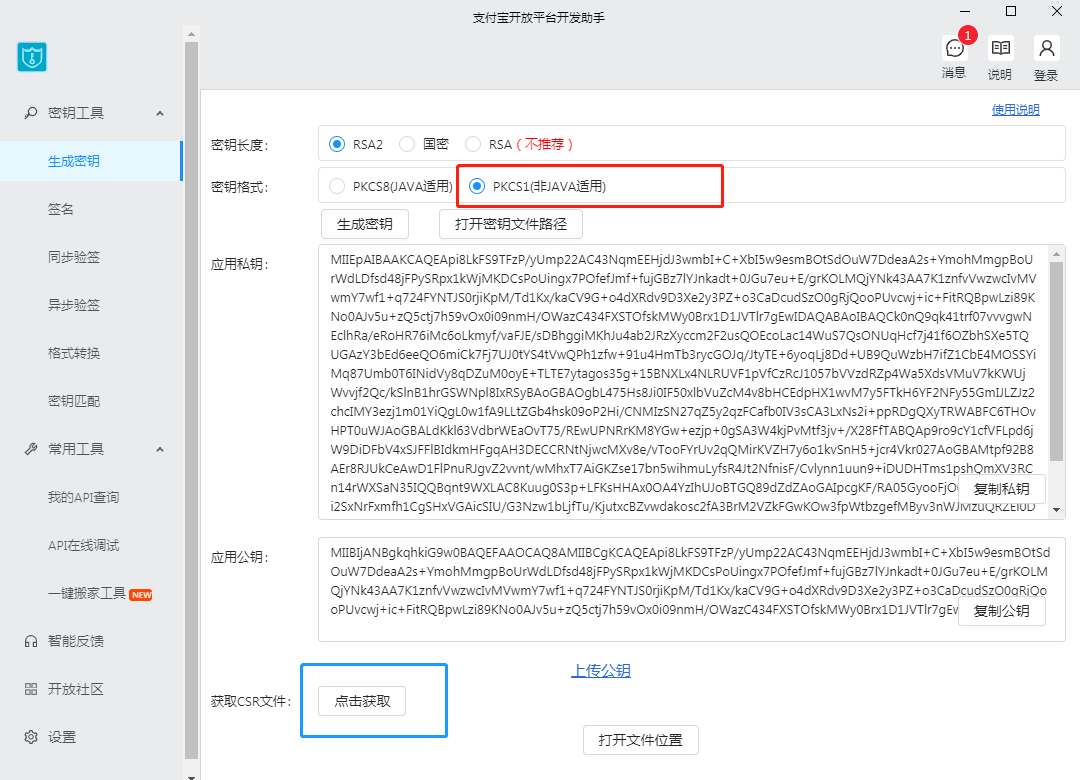
Task: Open the 使用说明 link
Action: pyautogui.click(x=1015, y=110)
